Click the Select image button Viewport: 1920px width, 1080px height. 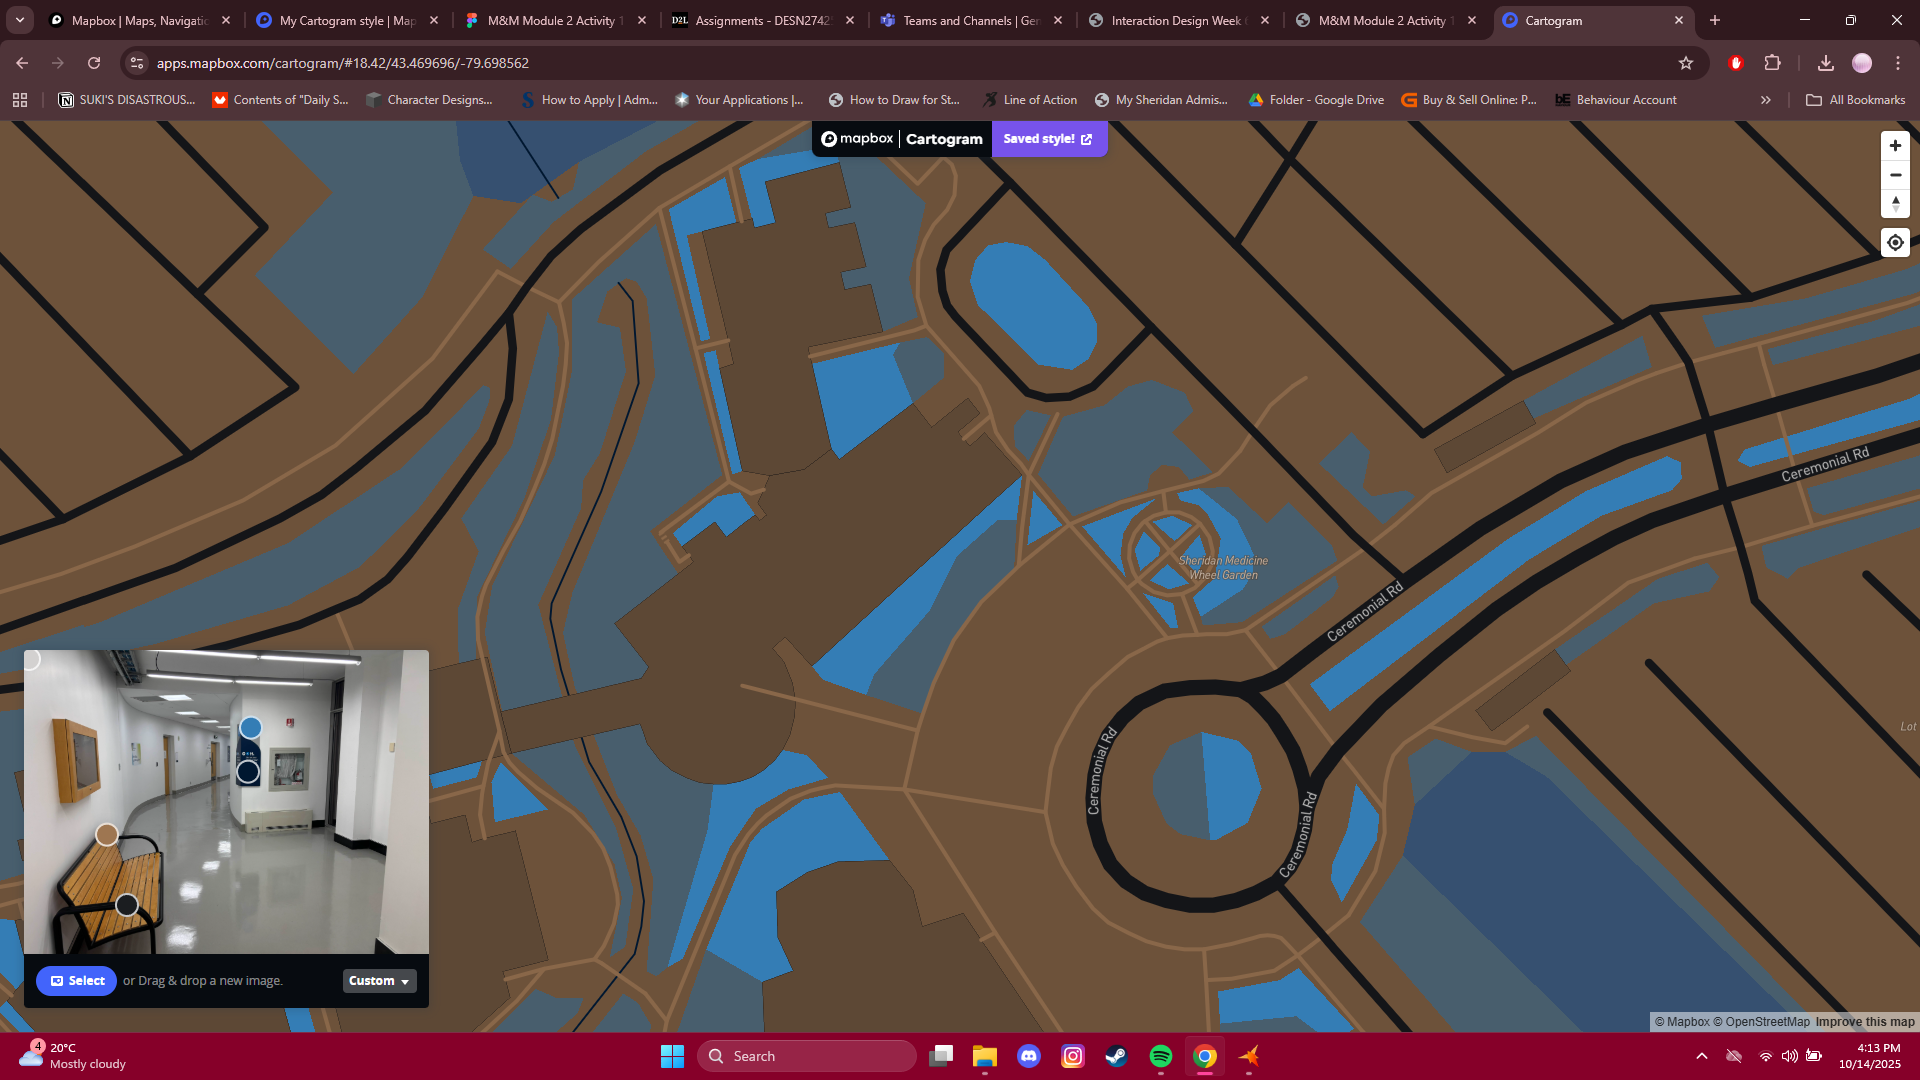click(x=77, y=981)
